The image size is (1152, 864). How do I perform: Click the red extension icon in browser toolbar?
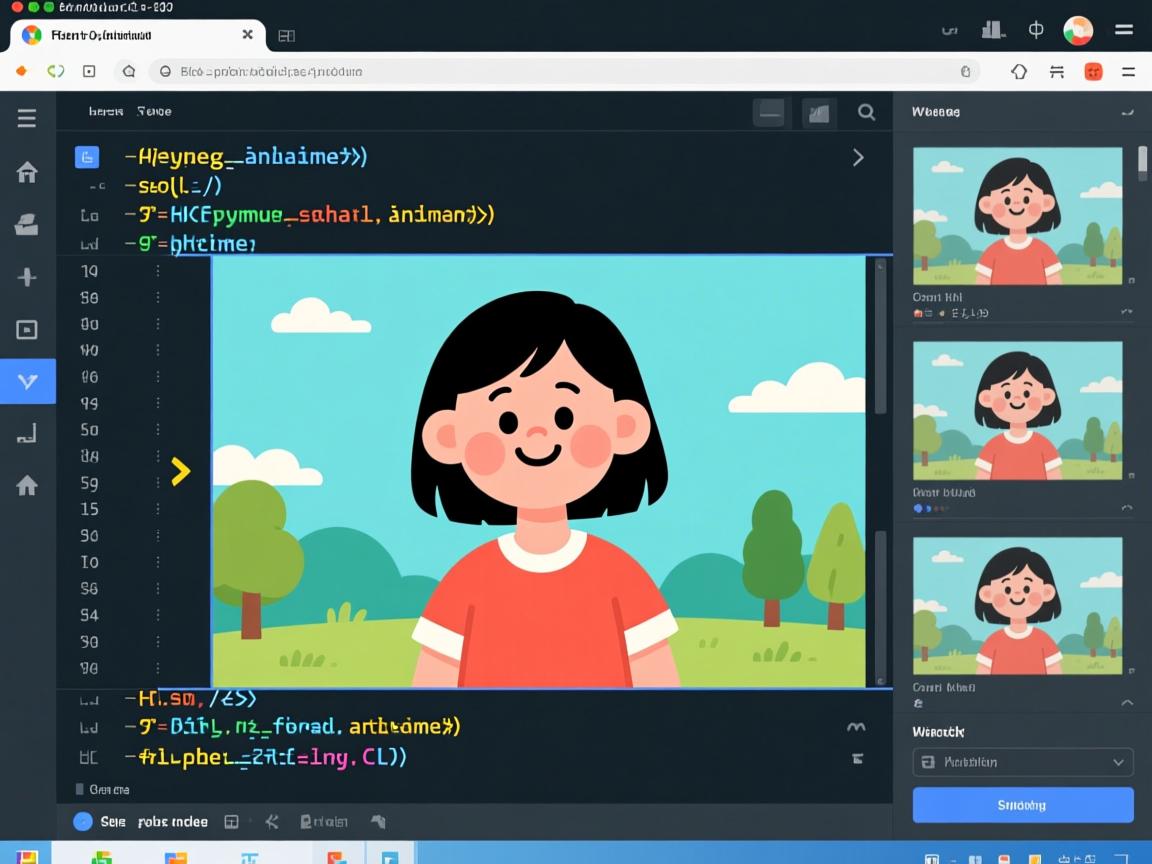[x=1093, y=71]
